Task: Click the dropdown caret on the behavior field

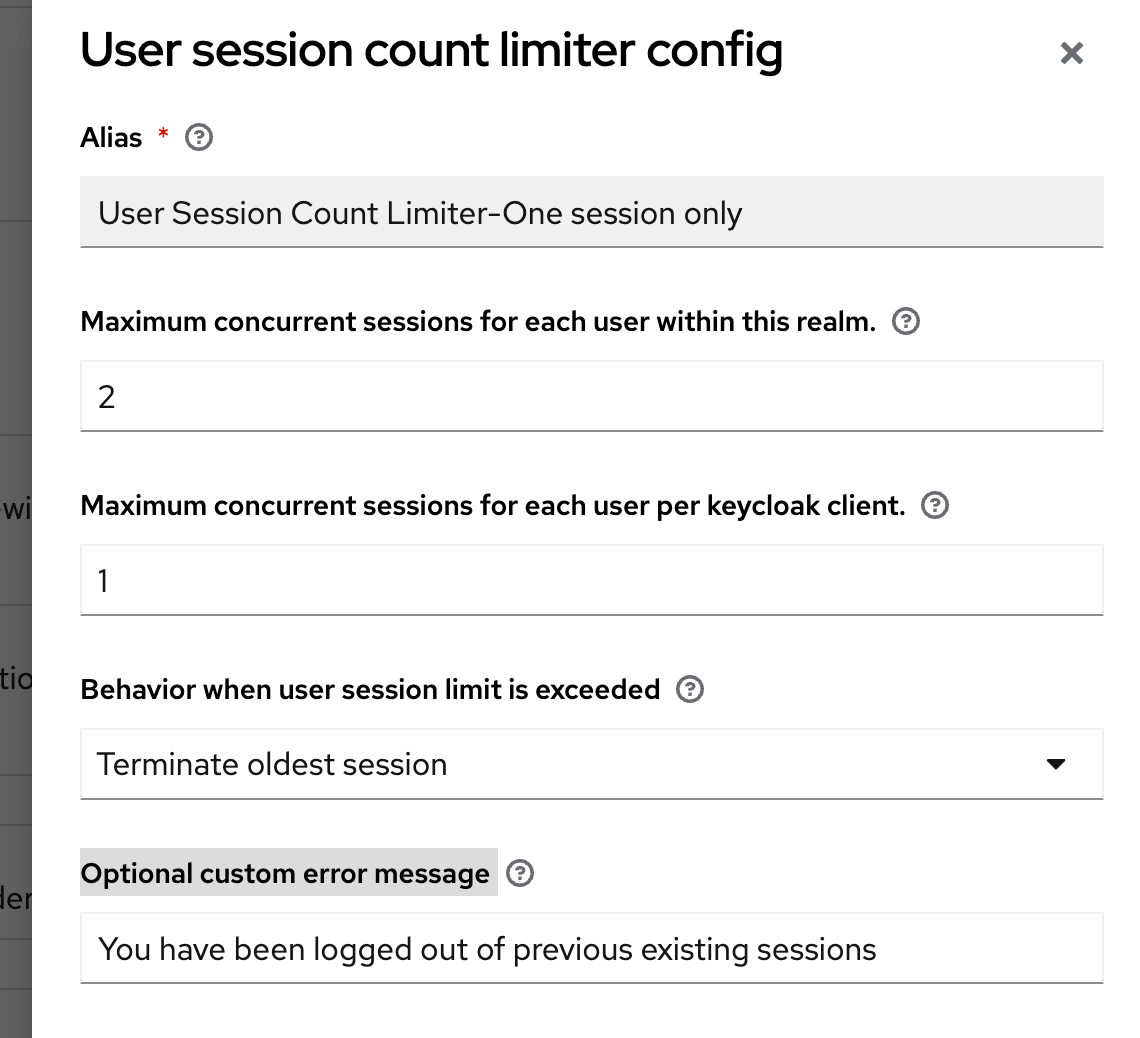Action: (x=1057, y=764)
